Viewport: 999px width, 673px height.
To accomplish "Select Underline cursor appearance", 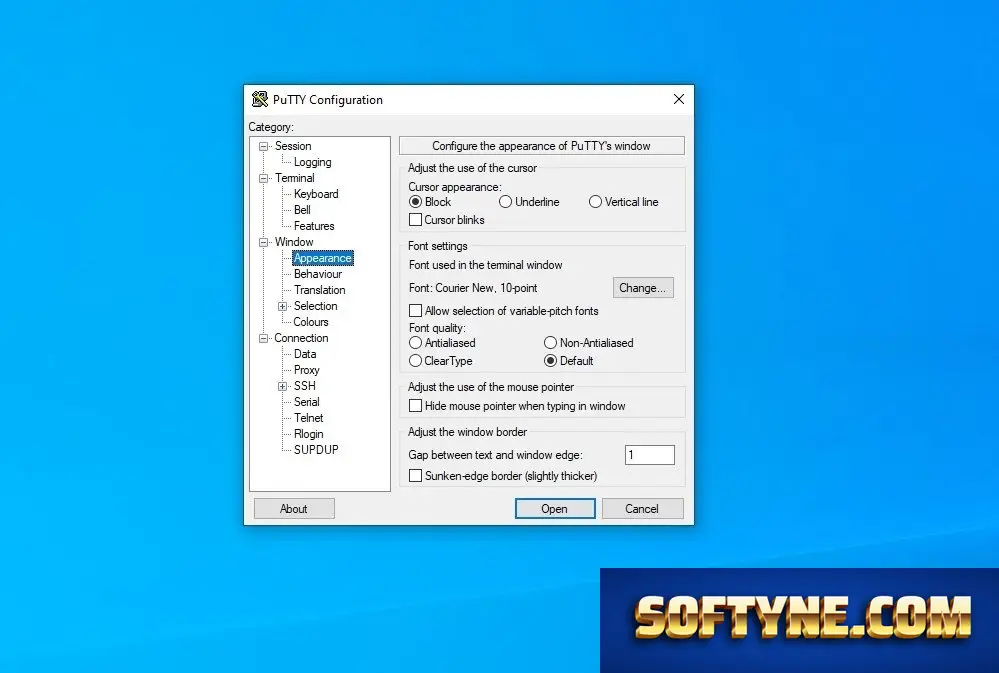I will (x=505, y=202).
